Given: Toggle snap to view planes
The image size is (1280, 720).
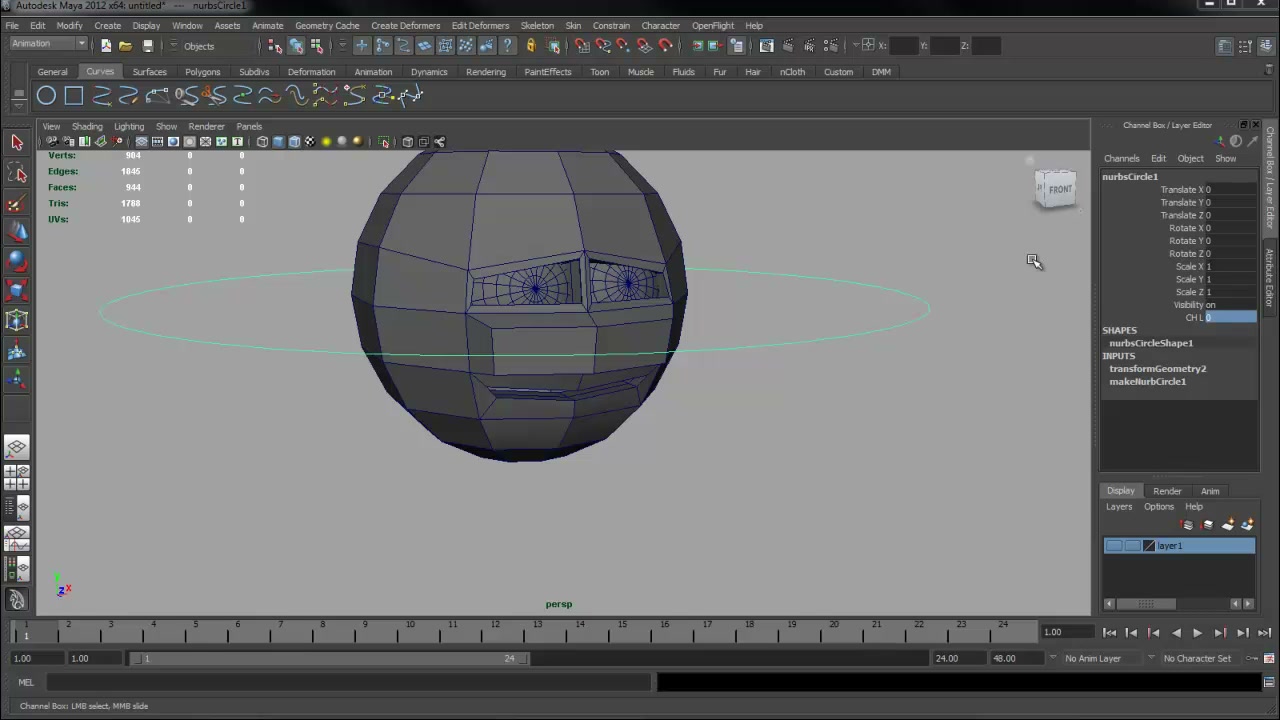Looking at the screenshot, I should click(x=645, y=45).
